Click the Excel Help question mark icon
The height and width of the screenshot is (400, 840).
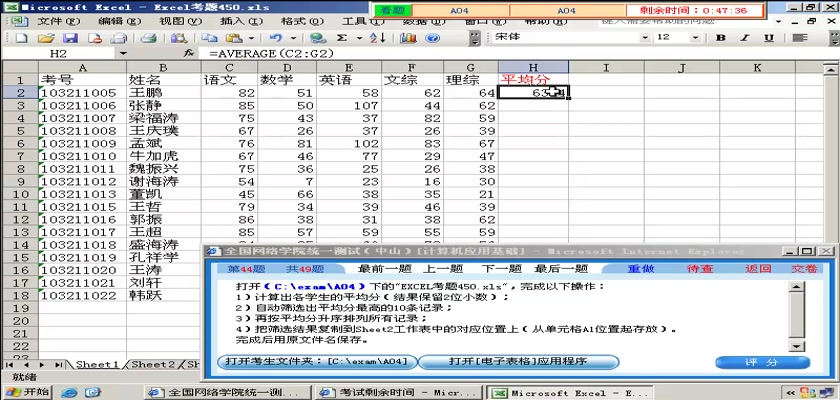coord(432,38)
